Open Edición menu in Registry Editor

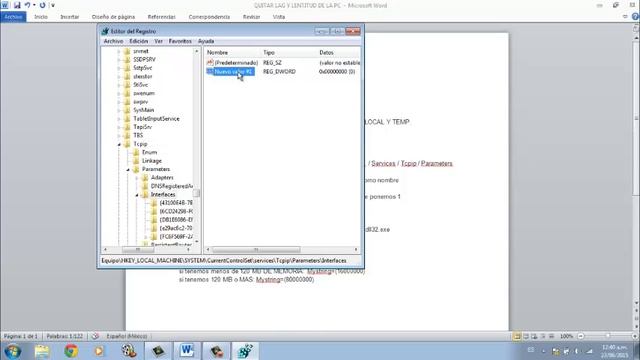(x=139, y=41)
